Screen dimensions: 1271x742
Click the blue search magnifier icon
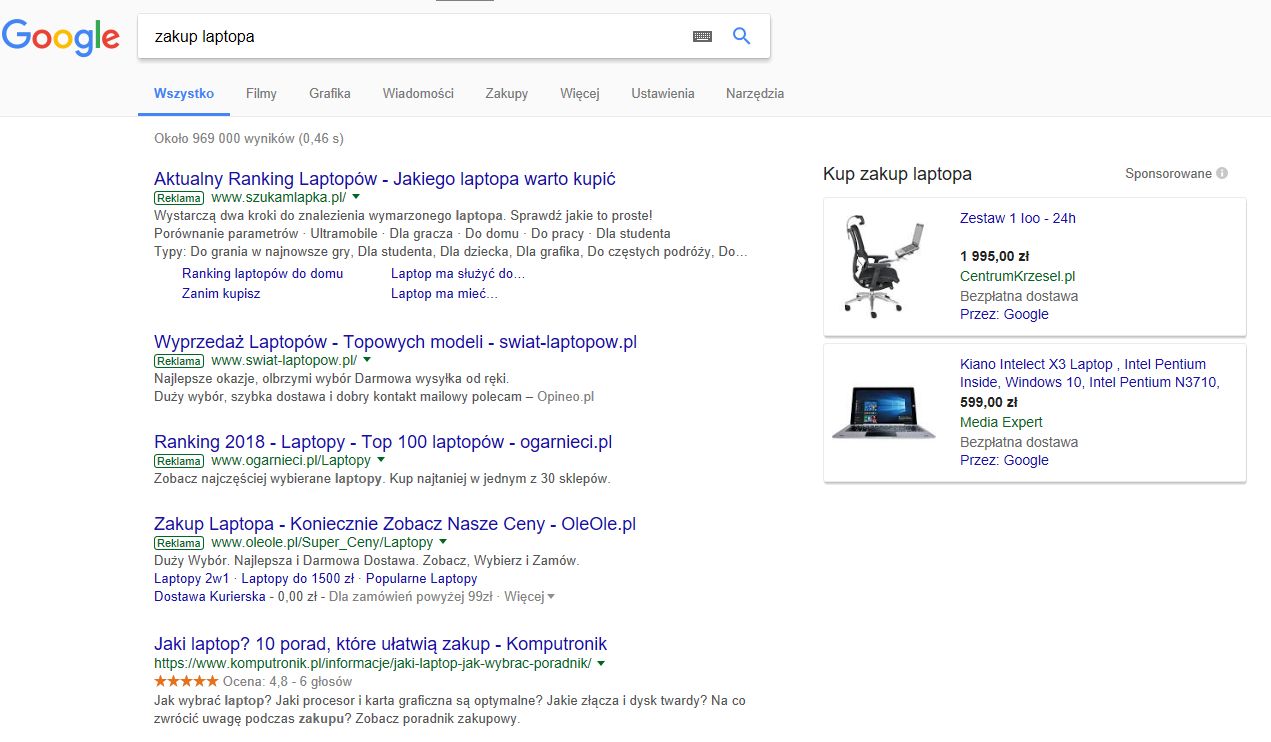coord(741,36)
